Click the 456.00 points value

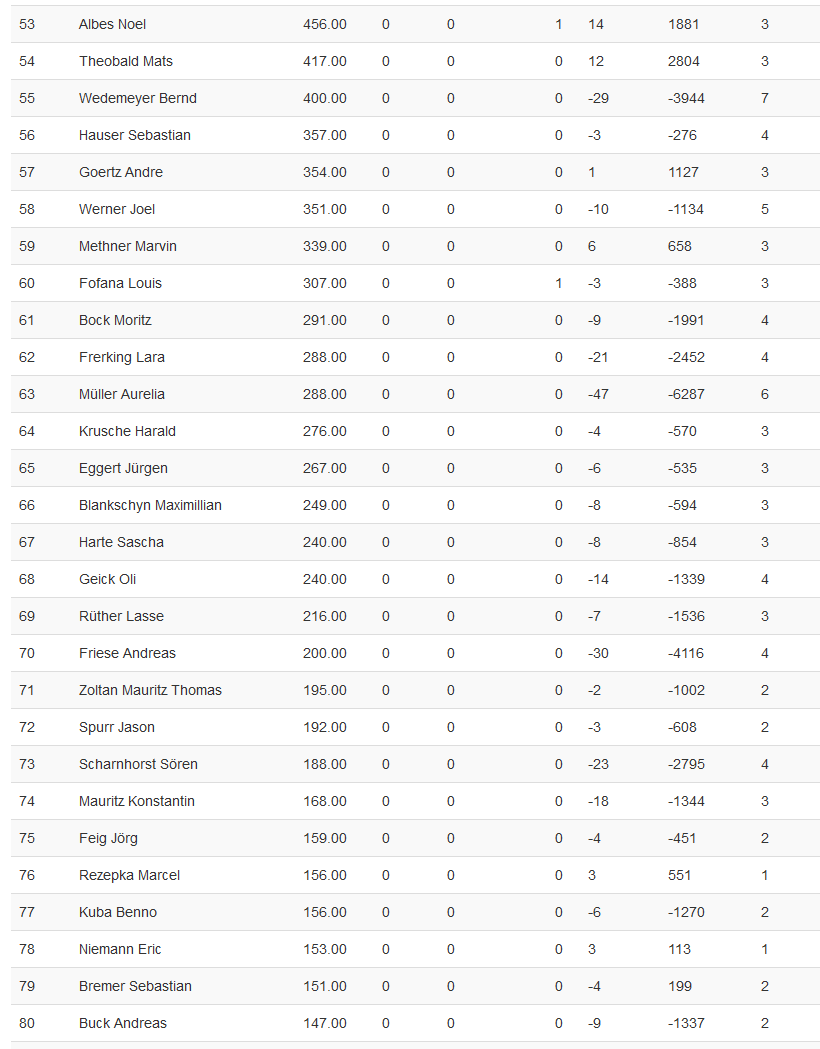click(x=325, y=24)
